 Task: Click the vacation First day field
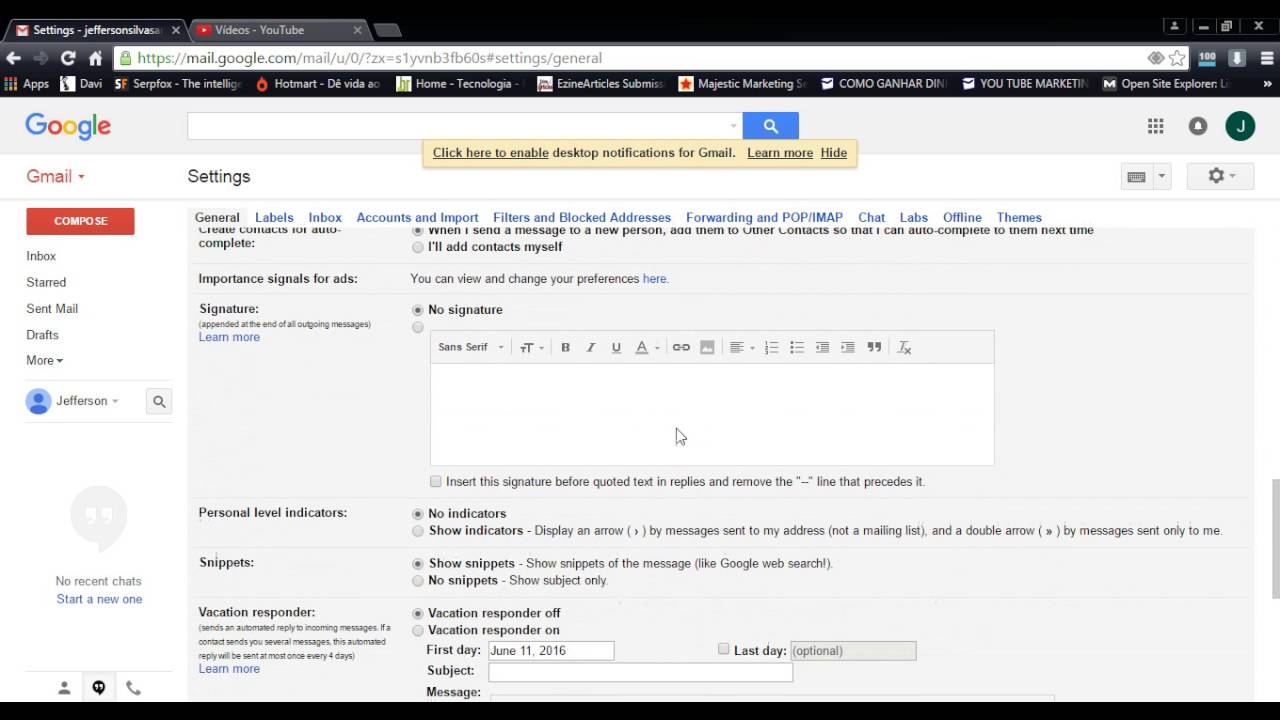coord(551,650)
